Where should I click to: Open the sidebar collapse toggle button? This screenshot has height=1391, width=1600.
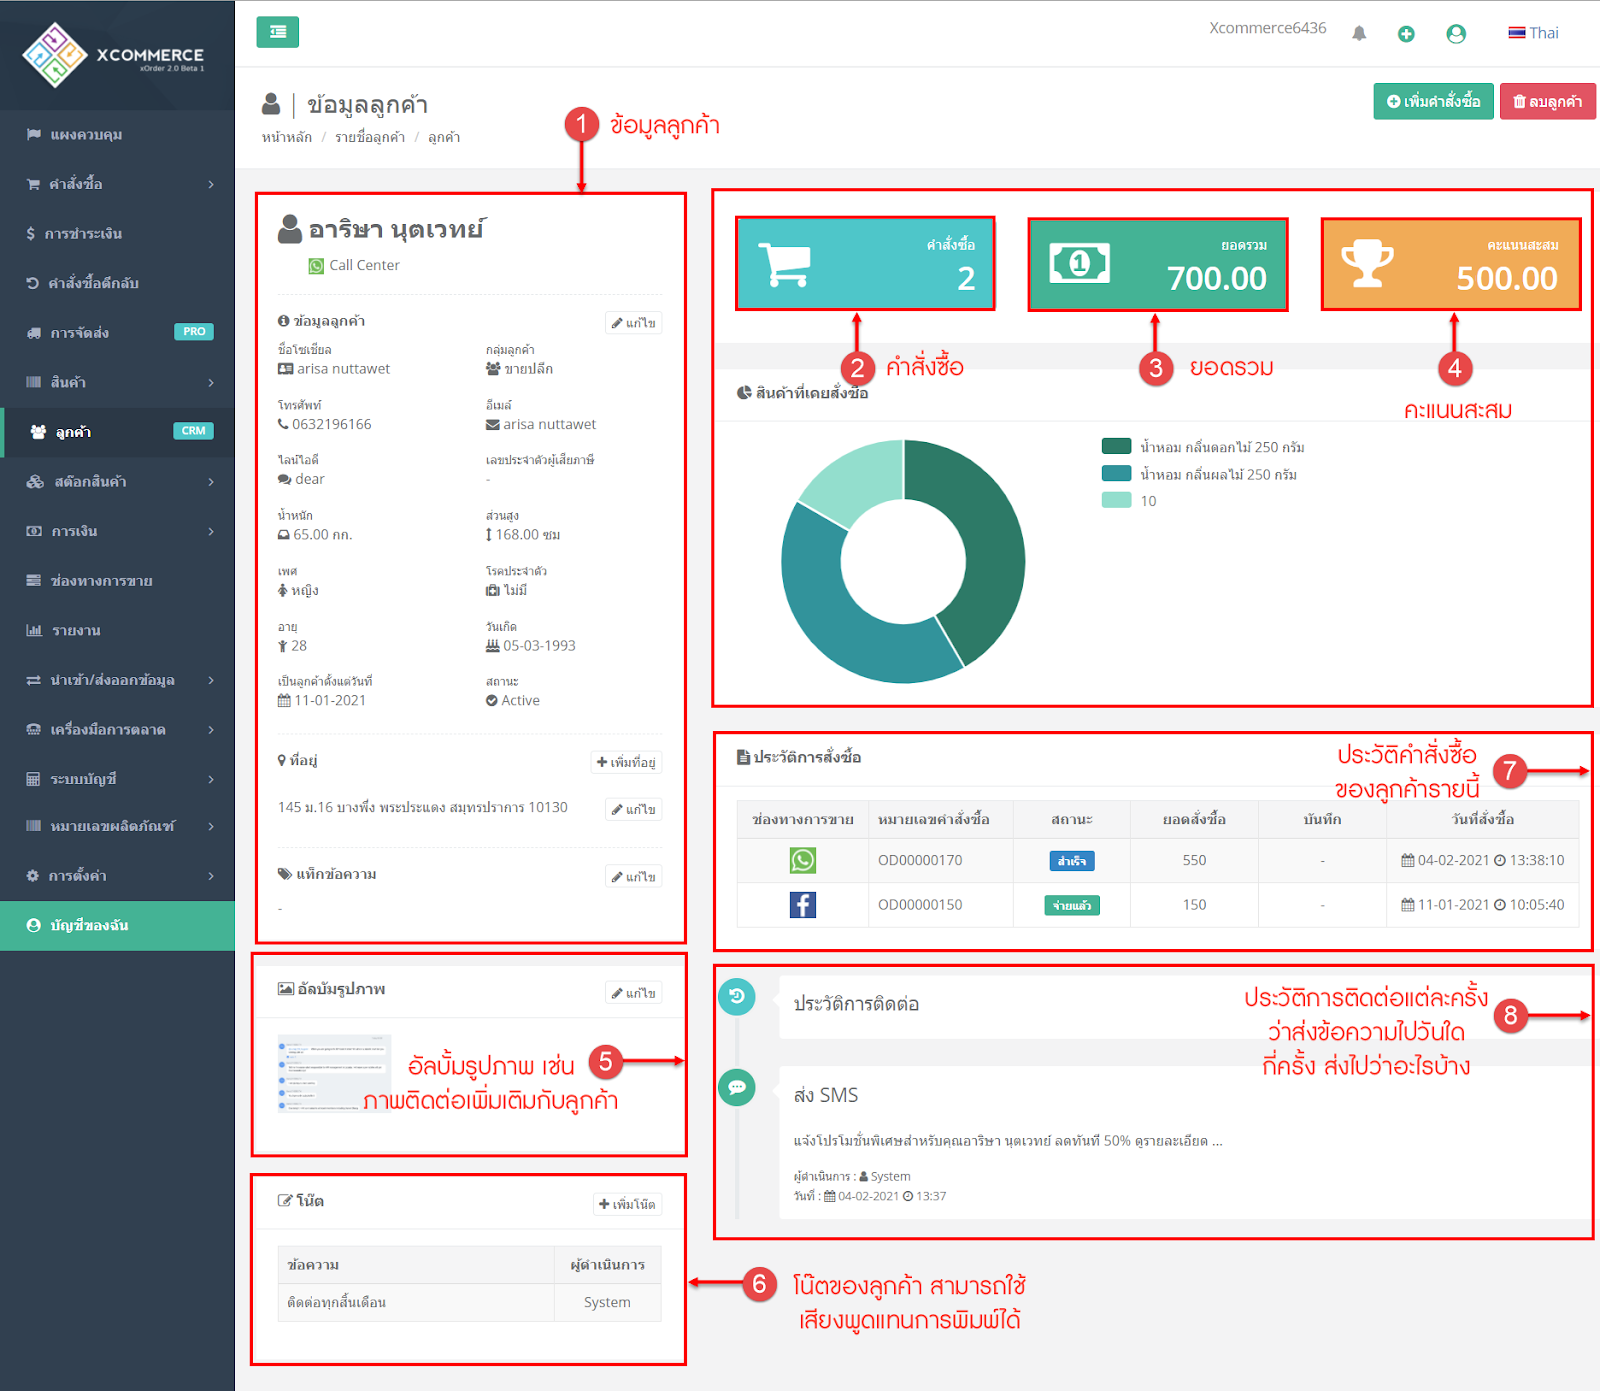click(x=277, y=32)
